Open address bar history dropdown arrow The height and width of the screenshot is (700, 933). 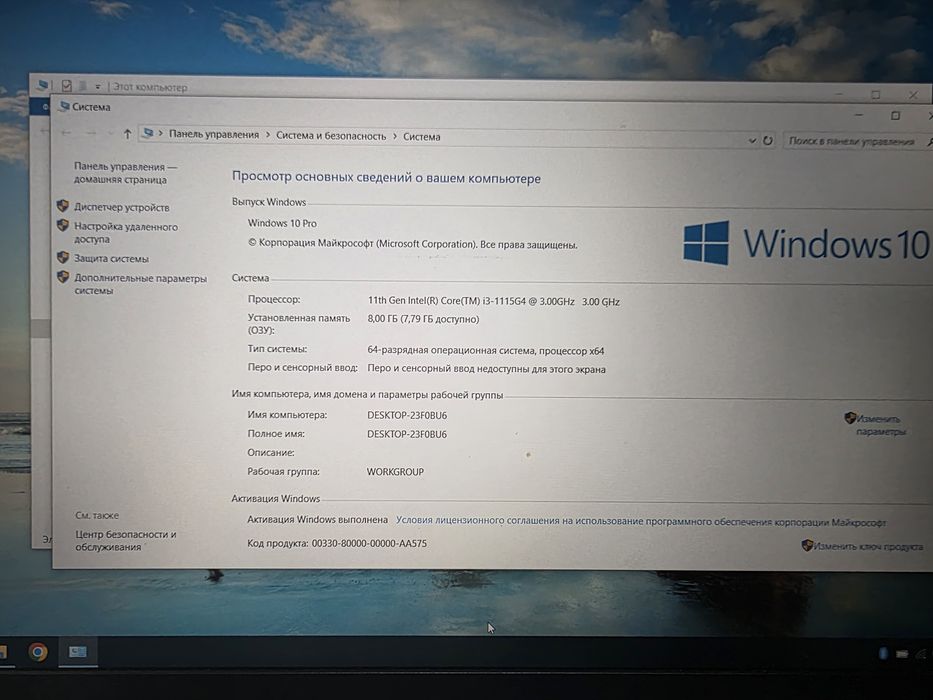(752, 140)
